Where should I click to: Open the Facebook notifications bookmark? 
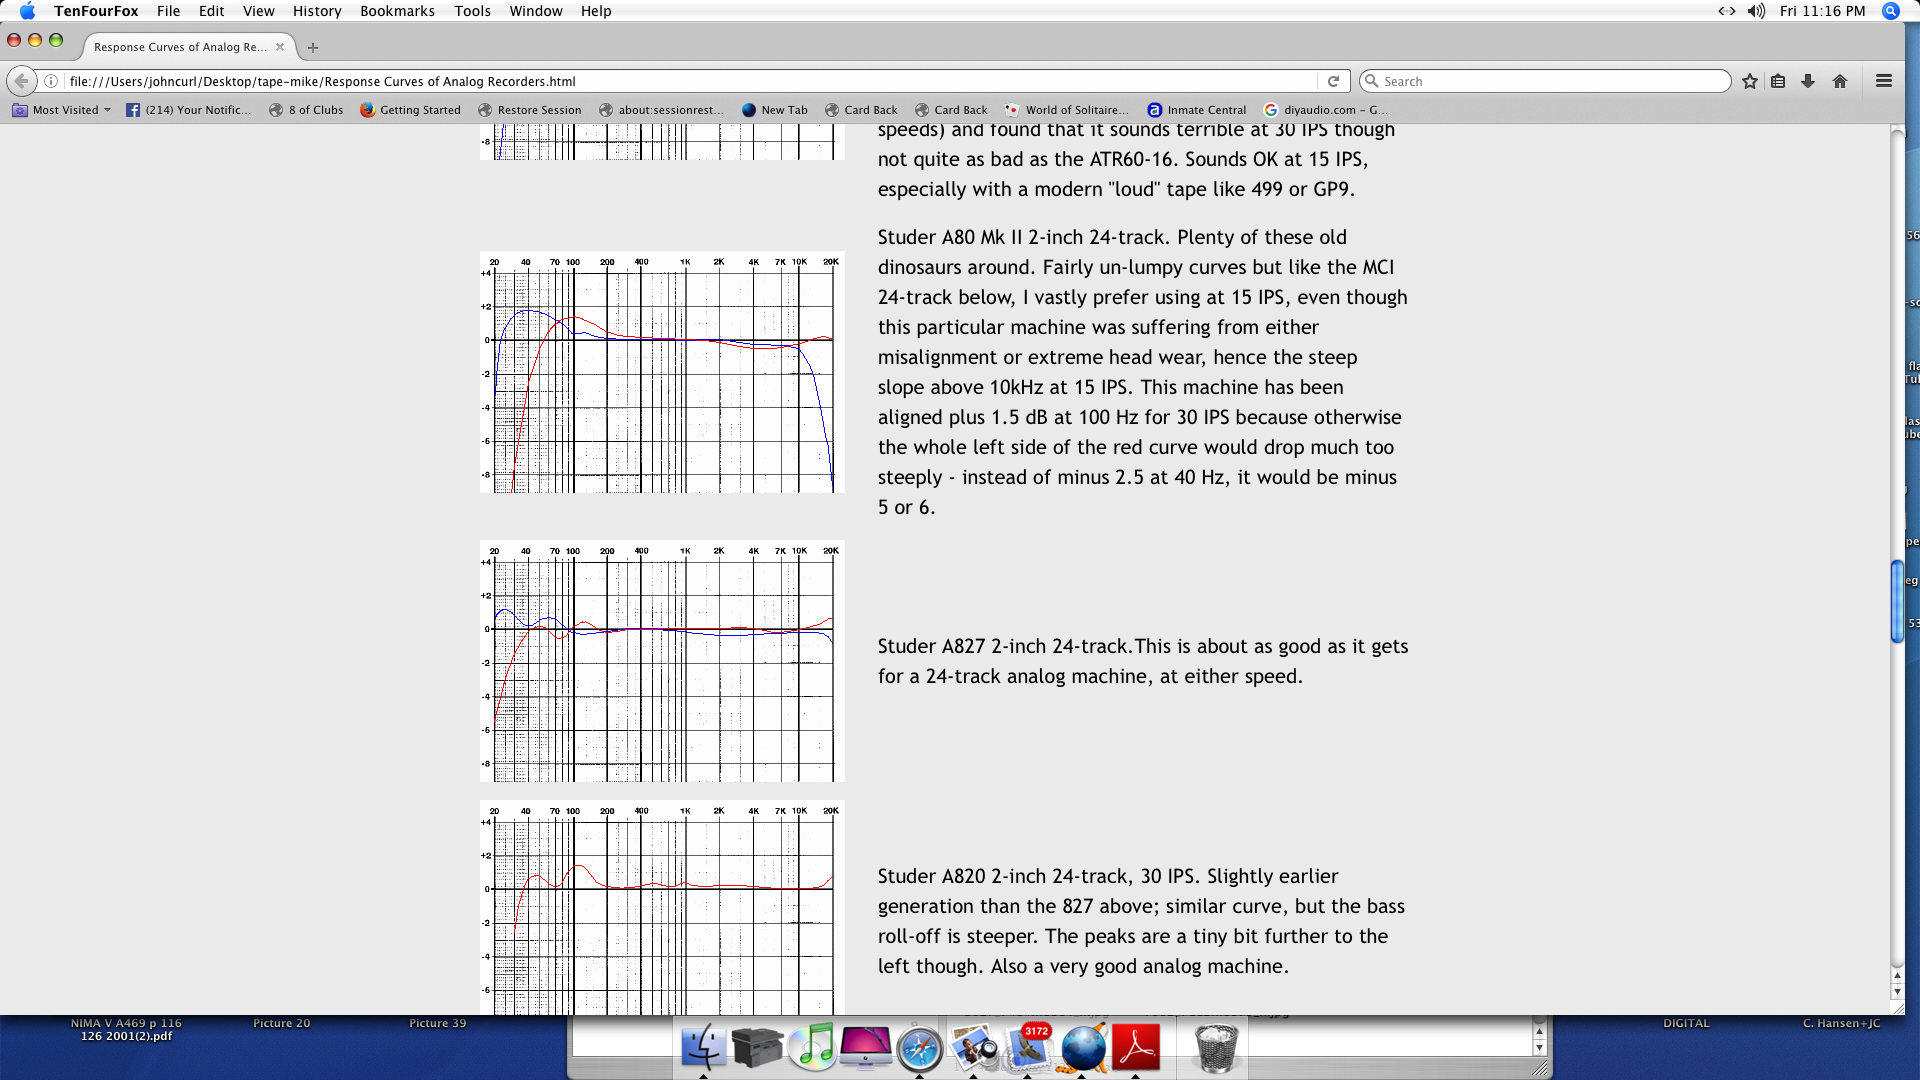188,110
